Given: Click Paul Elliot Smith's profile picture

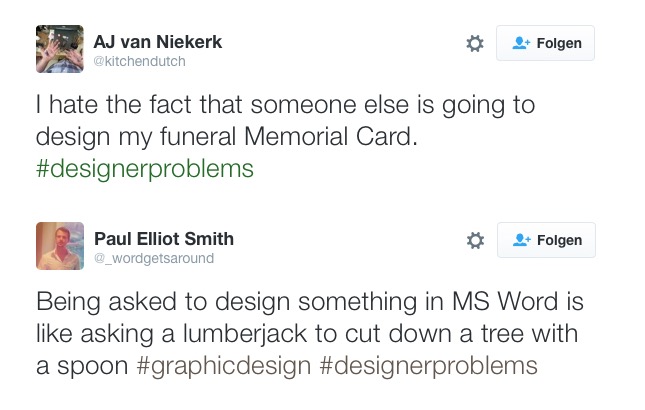Looking at the screenshot, I should pos(59,246).
